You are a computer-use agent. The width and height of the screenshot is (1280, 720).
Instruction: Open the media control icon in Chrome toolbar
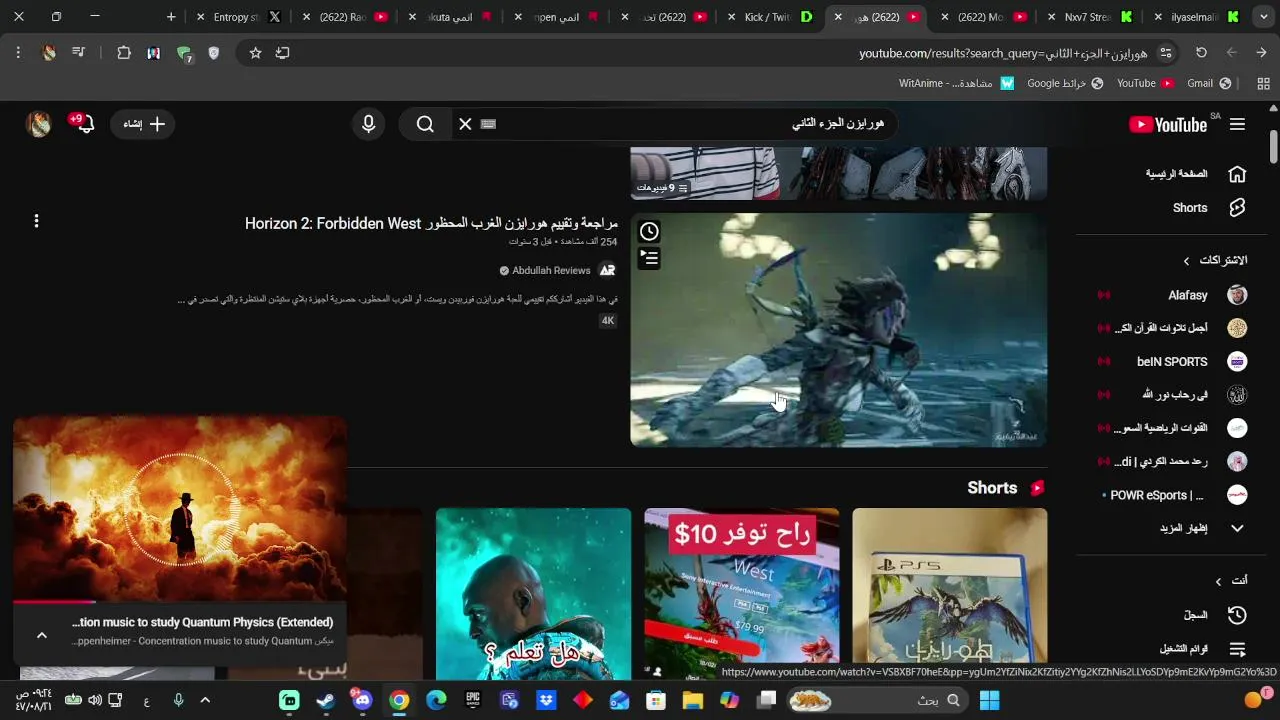(x=79, y=53)
